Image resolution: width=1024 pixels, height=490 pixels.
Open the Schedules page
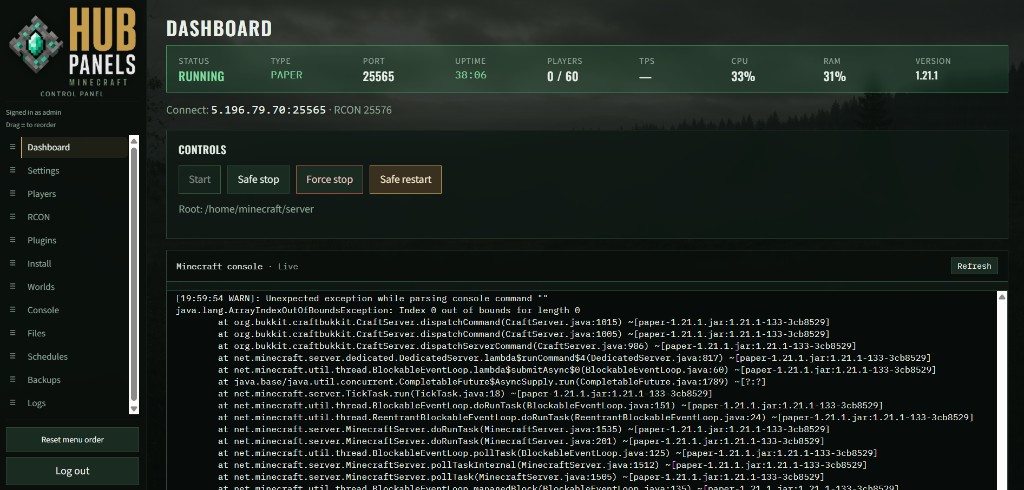pos(74,357)
